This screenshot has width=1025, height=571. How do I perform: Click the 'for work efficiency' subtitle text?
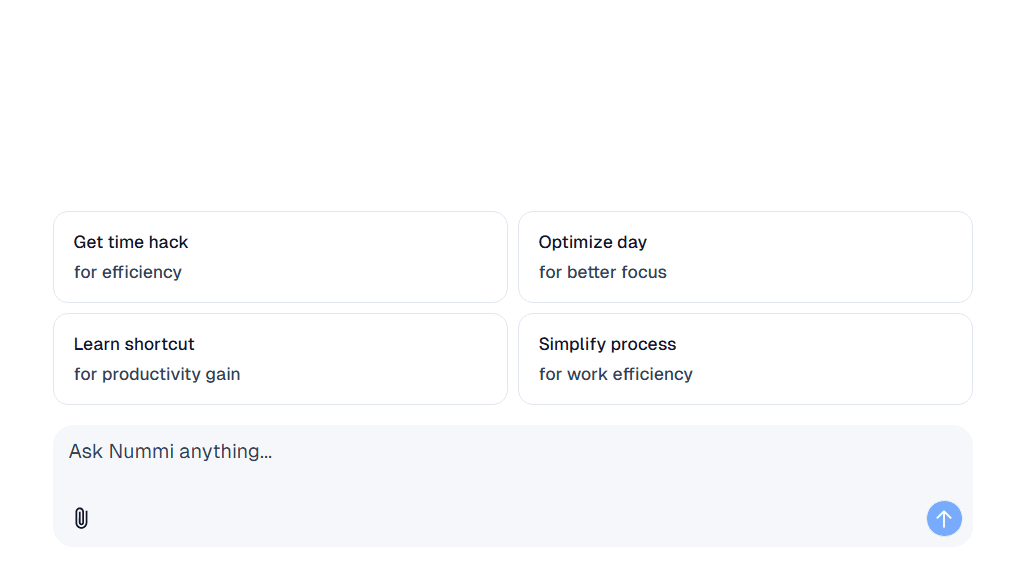tap(616, 374)
